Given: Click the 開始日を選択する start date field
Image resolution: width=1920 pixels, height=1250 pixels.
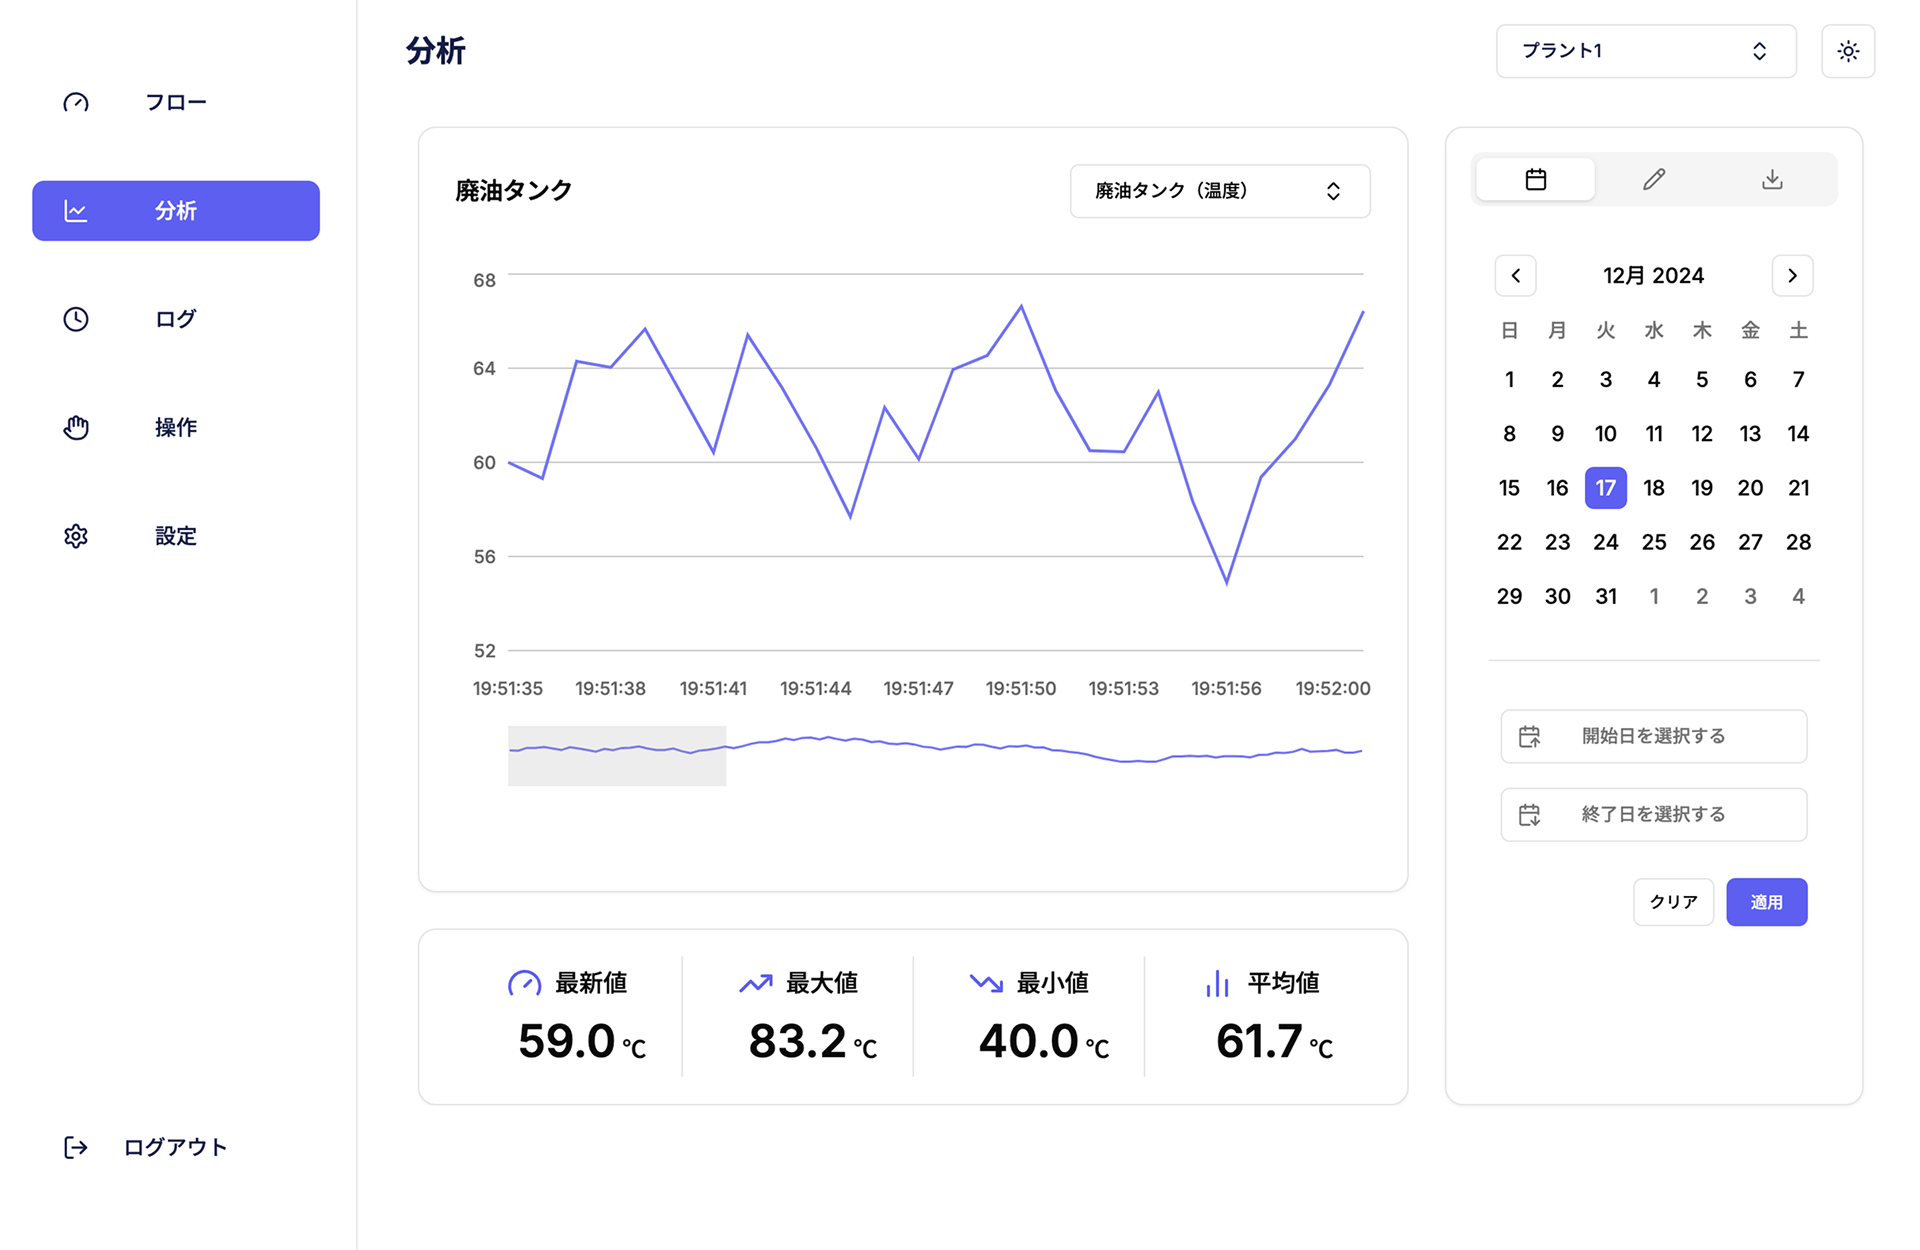Looking at the screenshot, I should [1653, 736].
